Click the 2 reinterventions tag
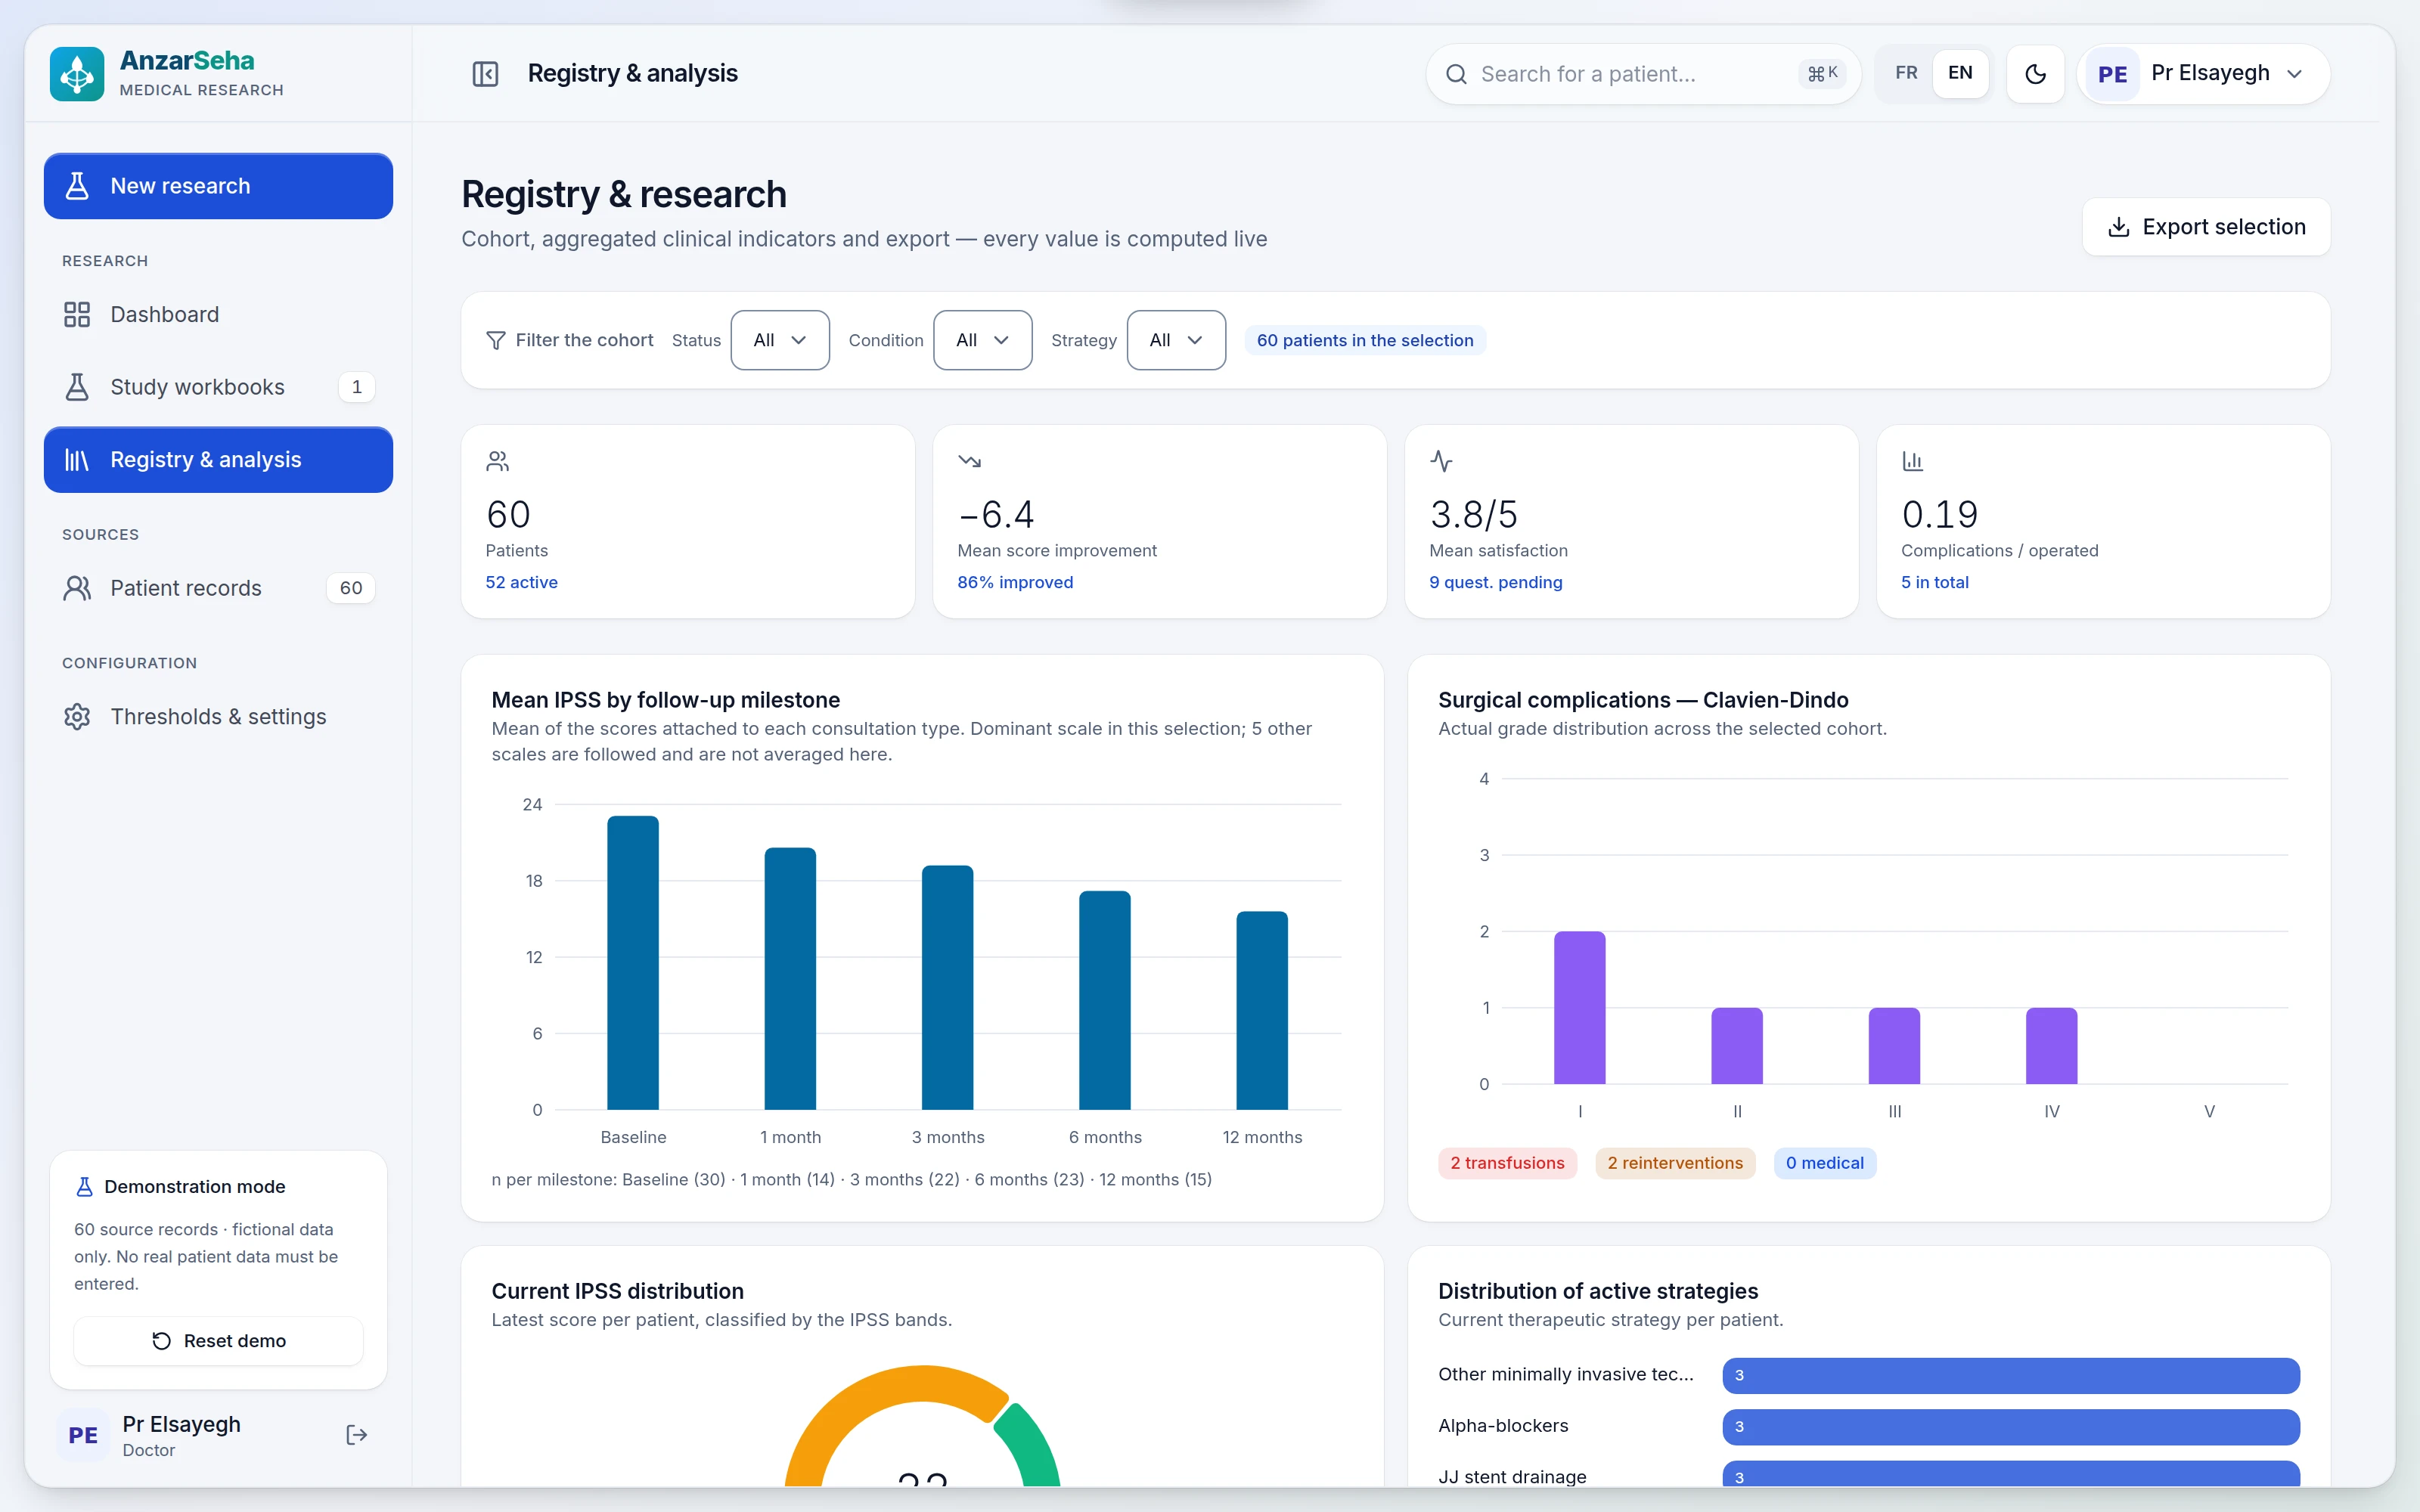Viewport: 2420px width, 1512px height. (x=1675, y=1163)
